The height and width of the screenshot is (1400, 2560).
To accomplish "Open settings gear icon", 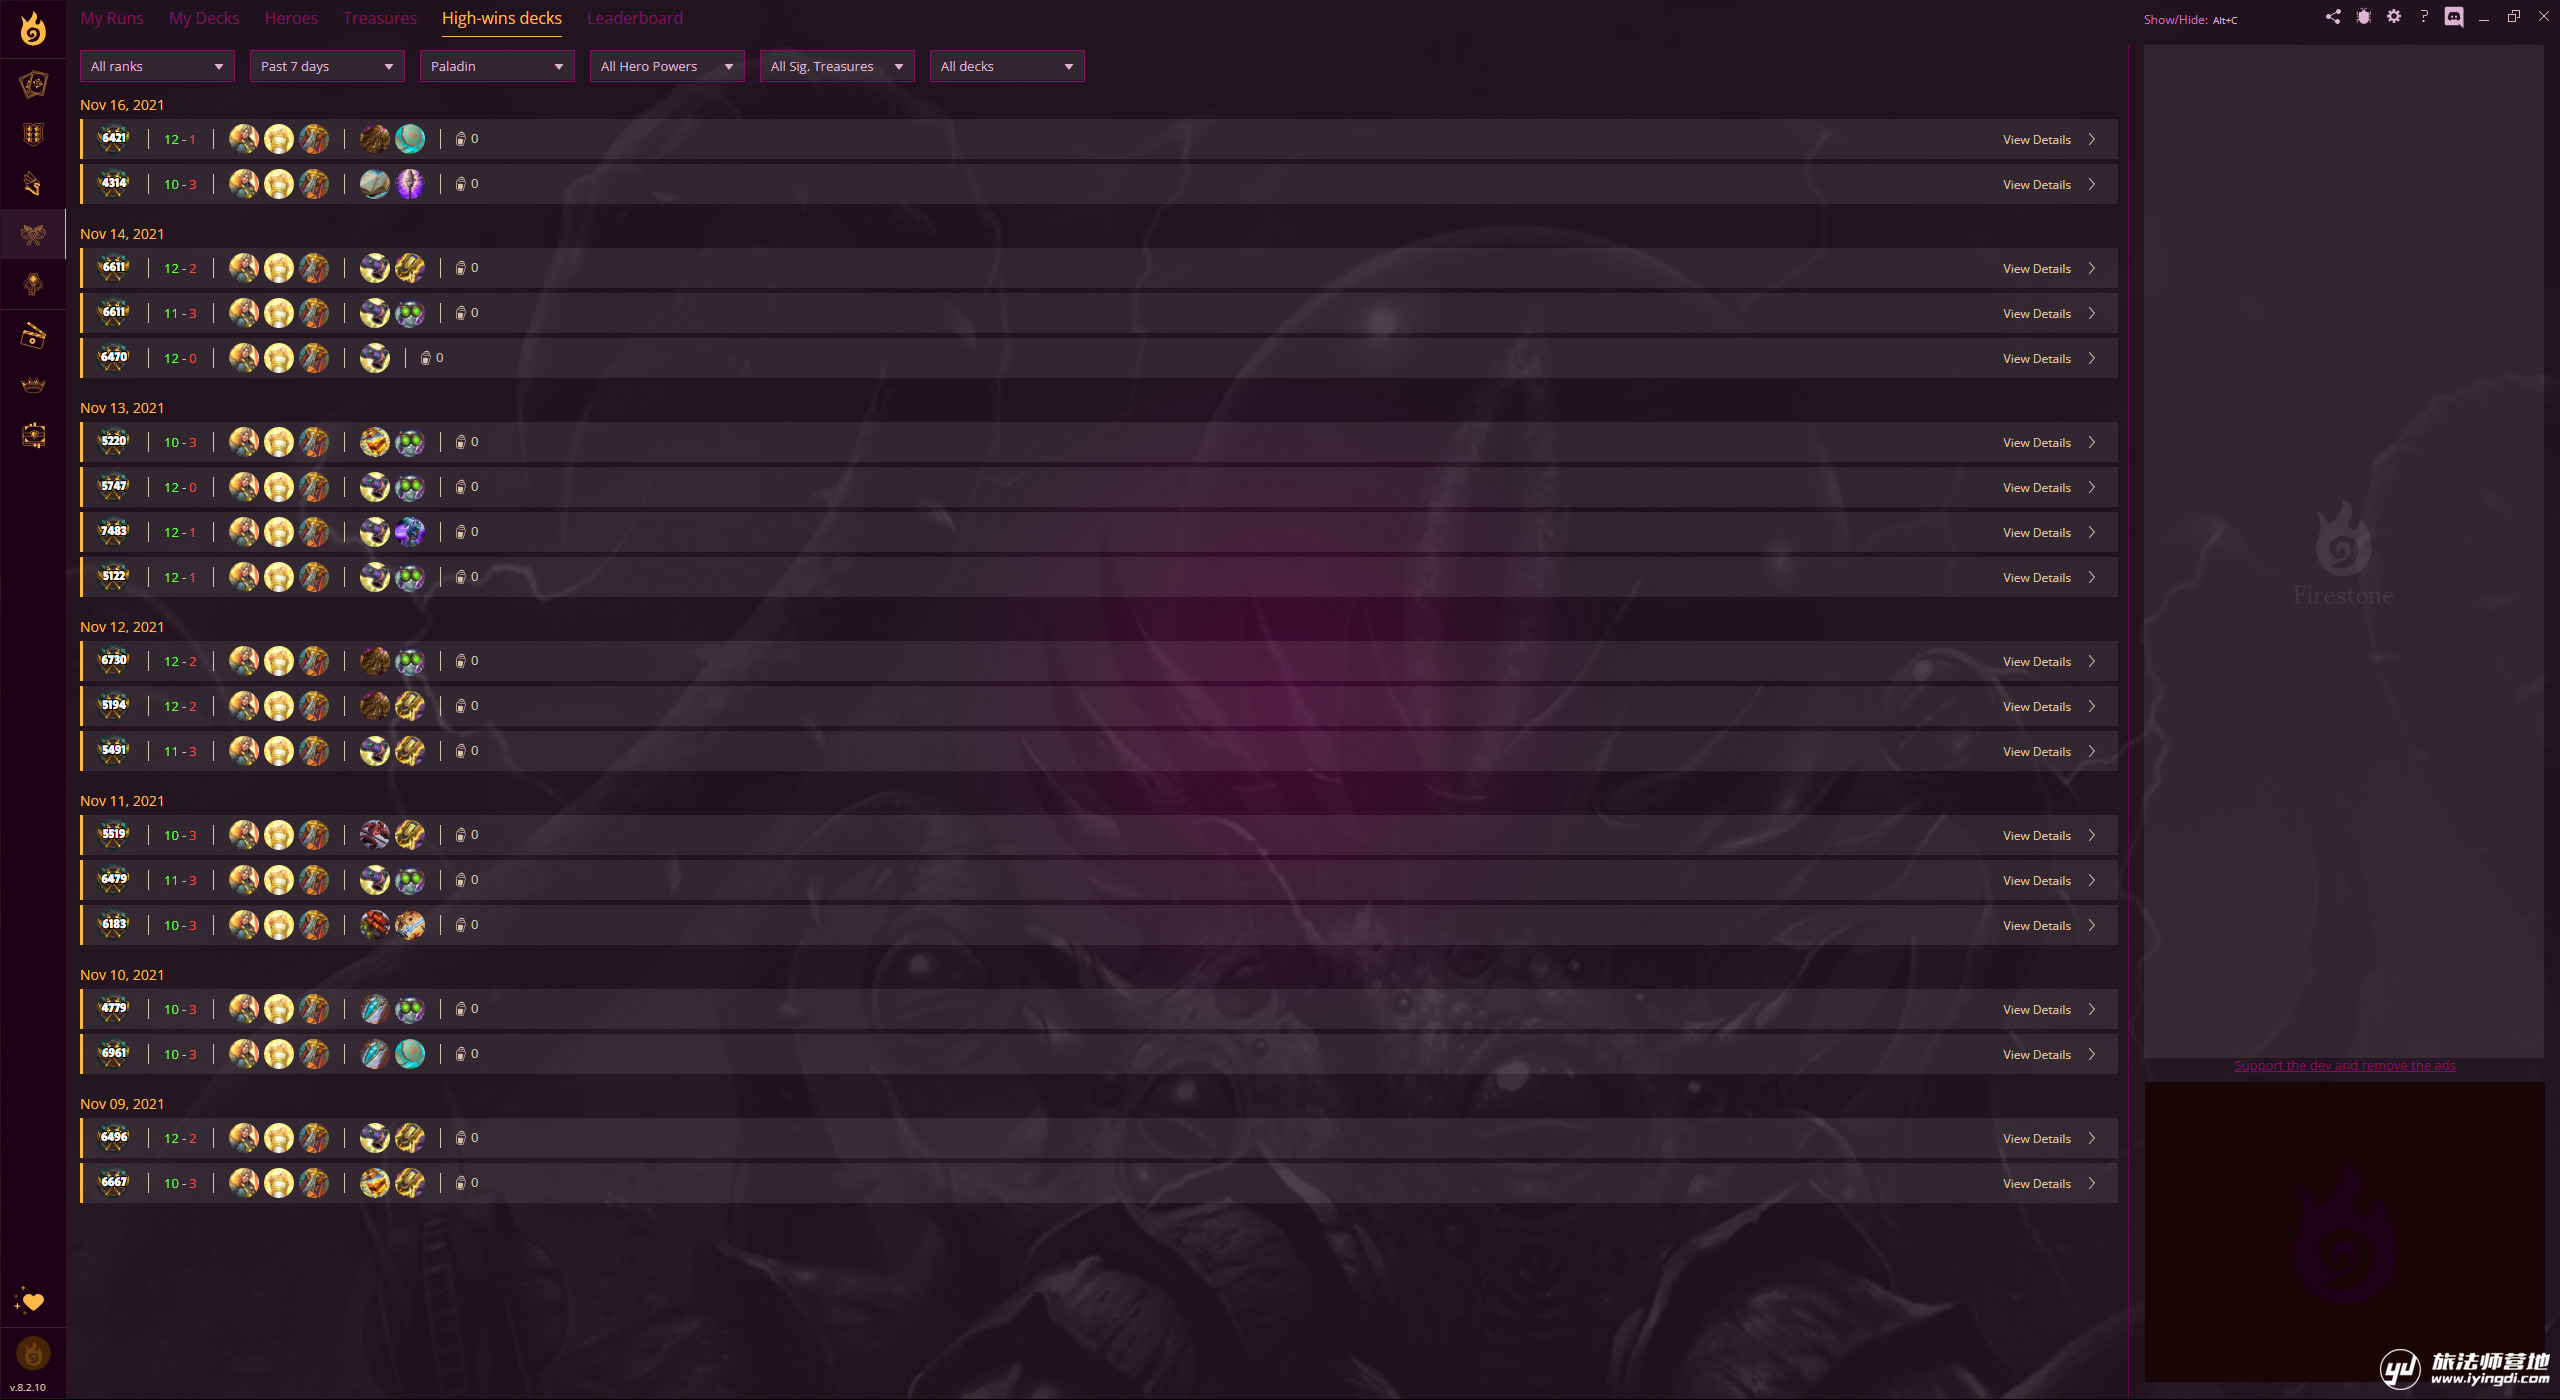I will coord(2393,17).
